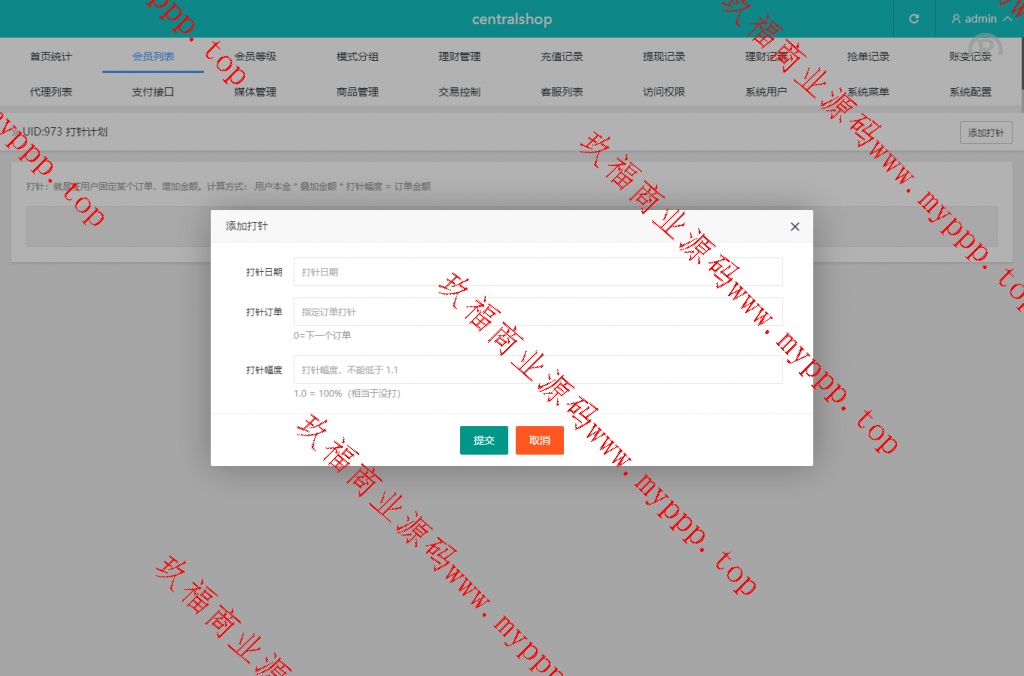
Task: Focus the 打针日期 date input field
Action: point(538,272)
